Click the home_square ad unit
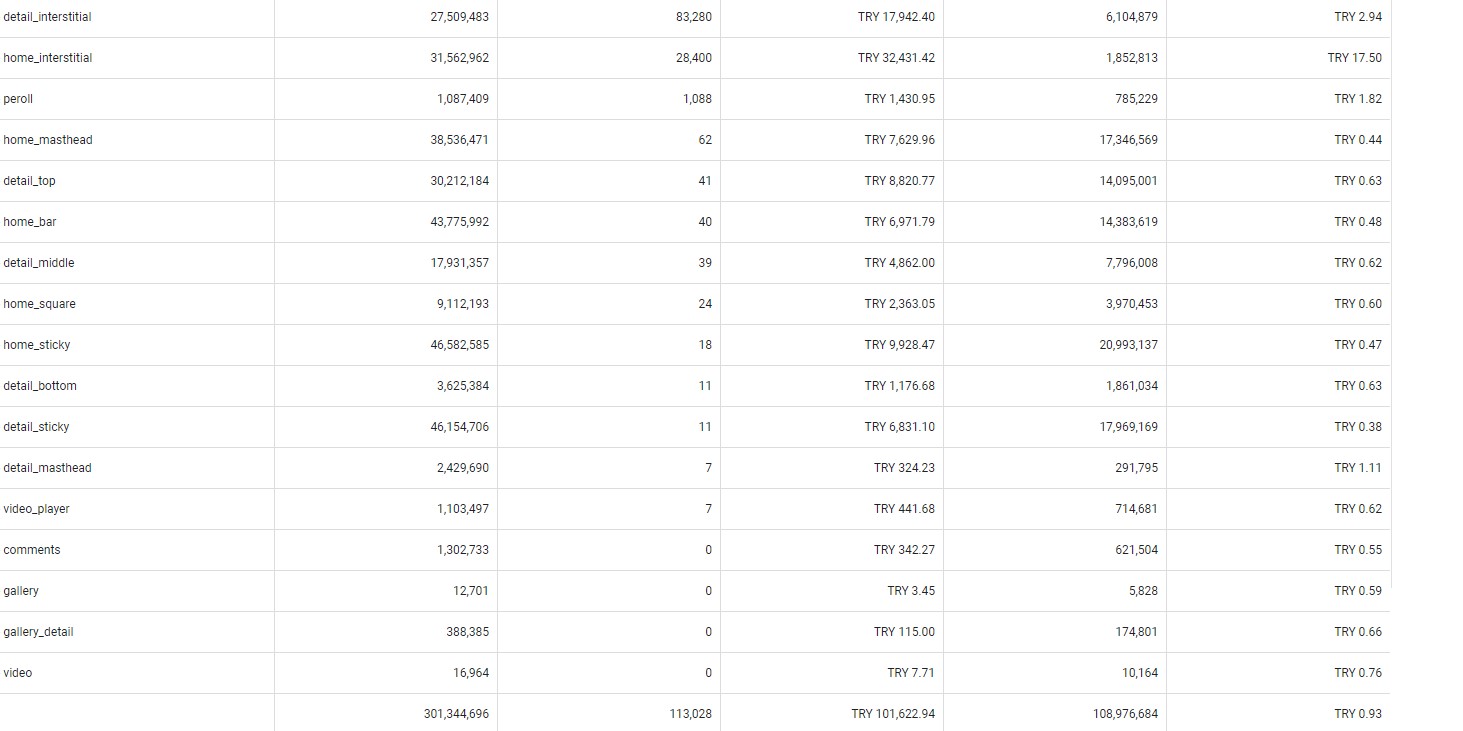The height and width of the screenshot is (731, 1463). 39,304
